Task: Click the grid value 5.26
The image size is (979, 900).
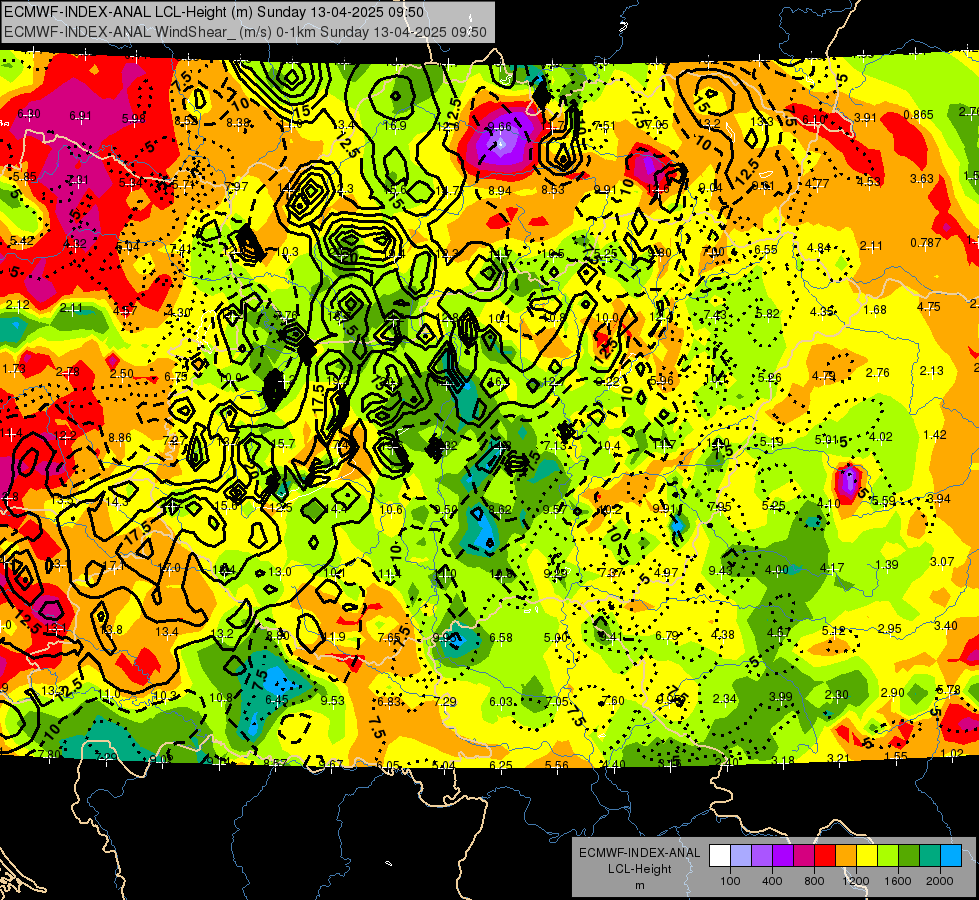Action: tap(770, 378)
